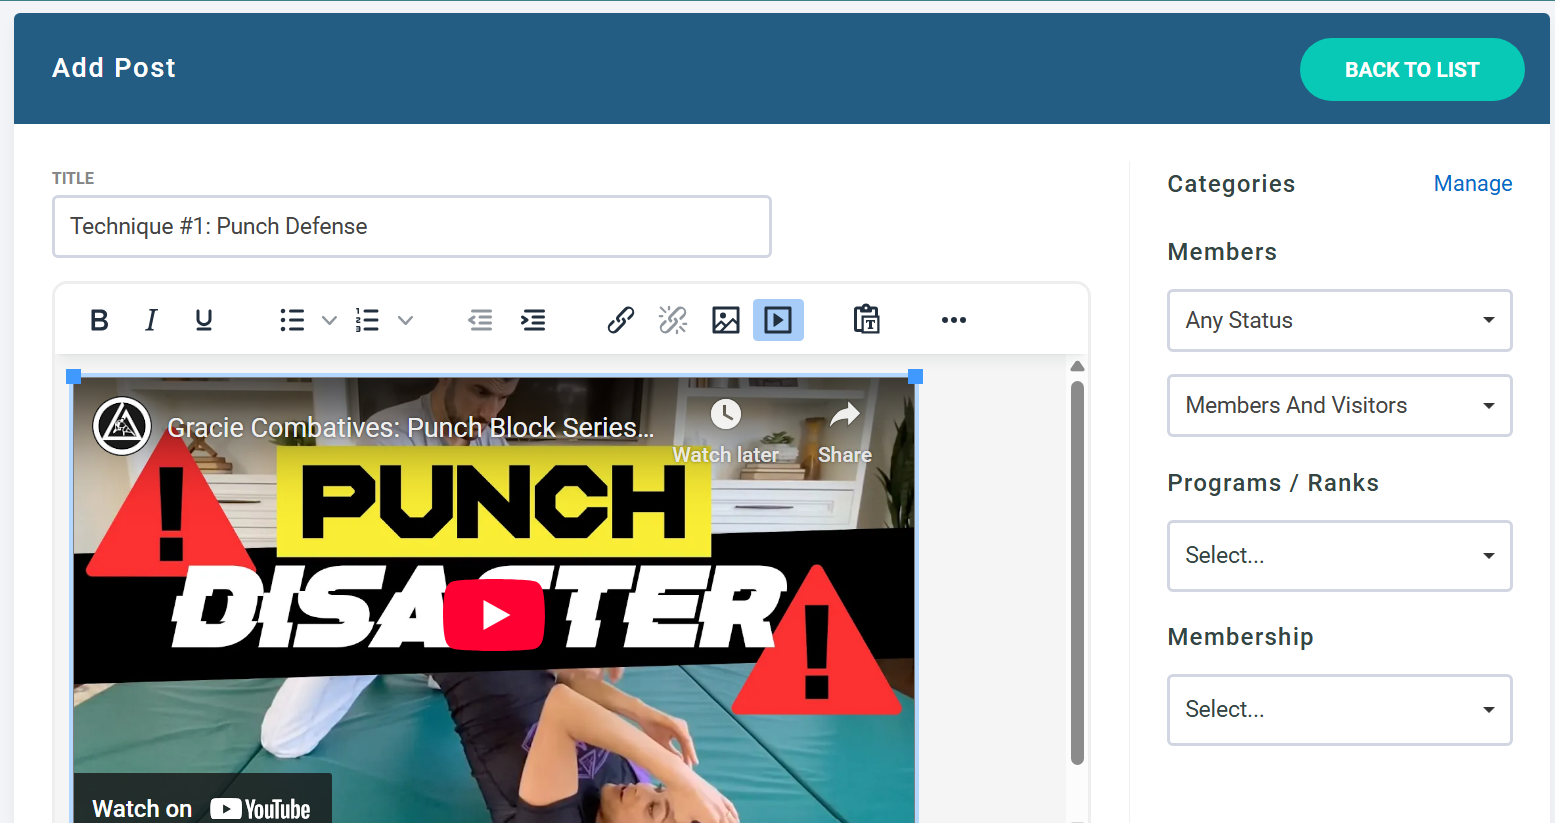Insert a numbered list

click(368, 320)
